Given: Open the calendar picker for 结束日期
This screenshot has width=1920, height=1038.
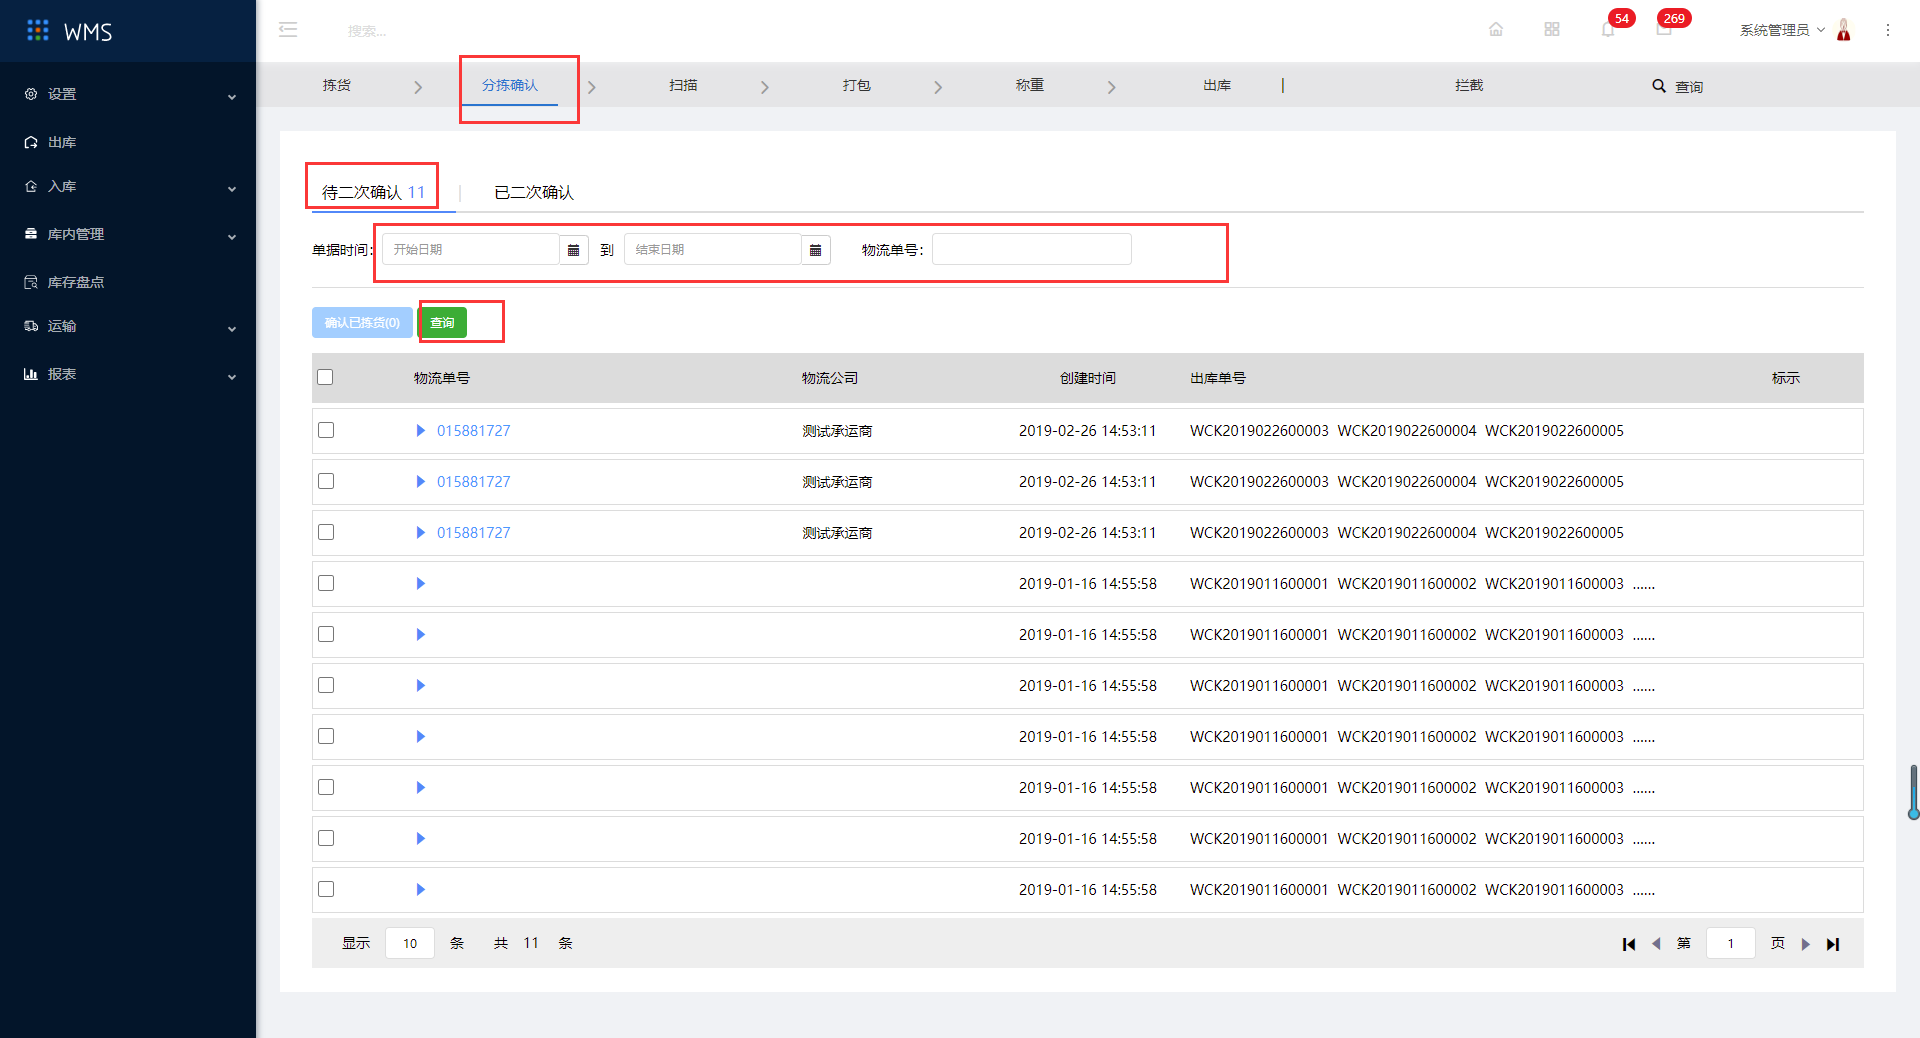Looking at the screenshot, I should pos(815,250).
